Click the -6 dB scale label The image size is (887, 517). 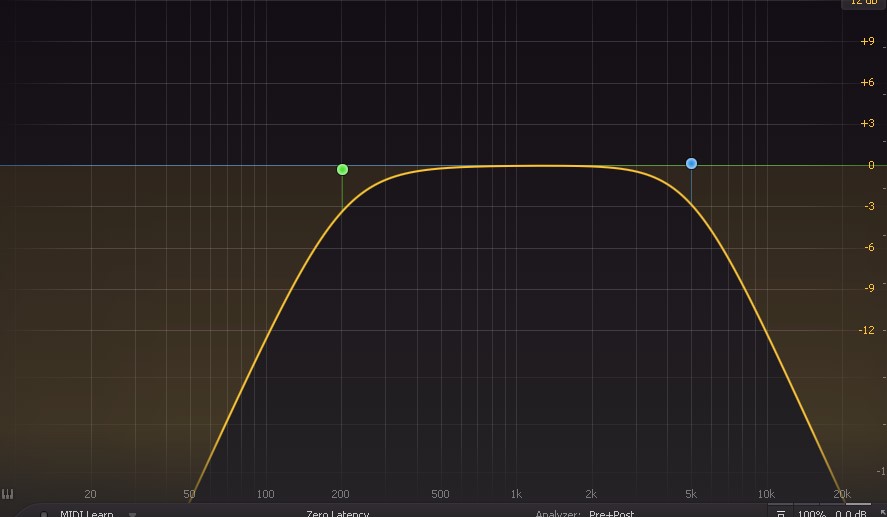[869, 247]
